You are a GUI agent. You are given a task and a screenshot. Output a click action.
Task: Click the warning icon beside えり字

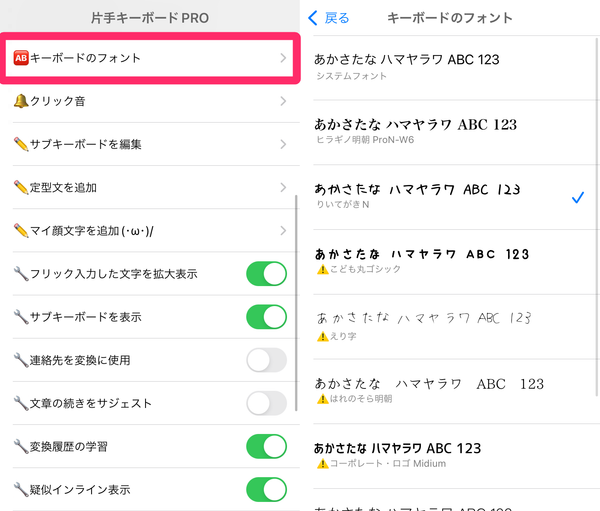tap(323, 336)
